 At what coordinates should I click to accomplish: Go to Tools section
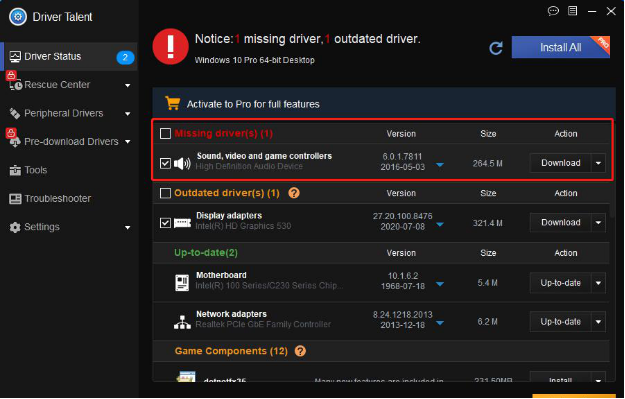pos(69,171)
